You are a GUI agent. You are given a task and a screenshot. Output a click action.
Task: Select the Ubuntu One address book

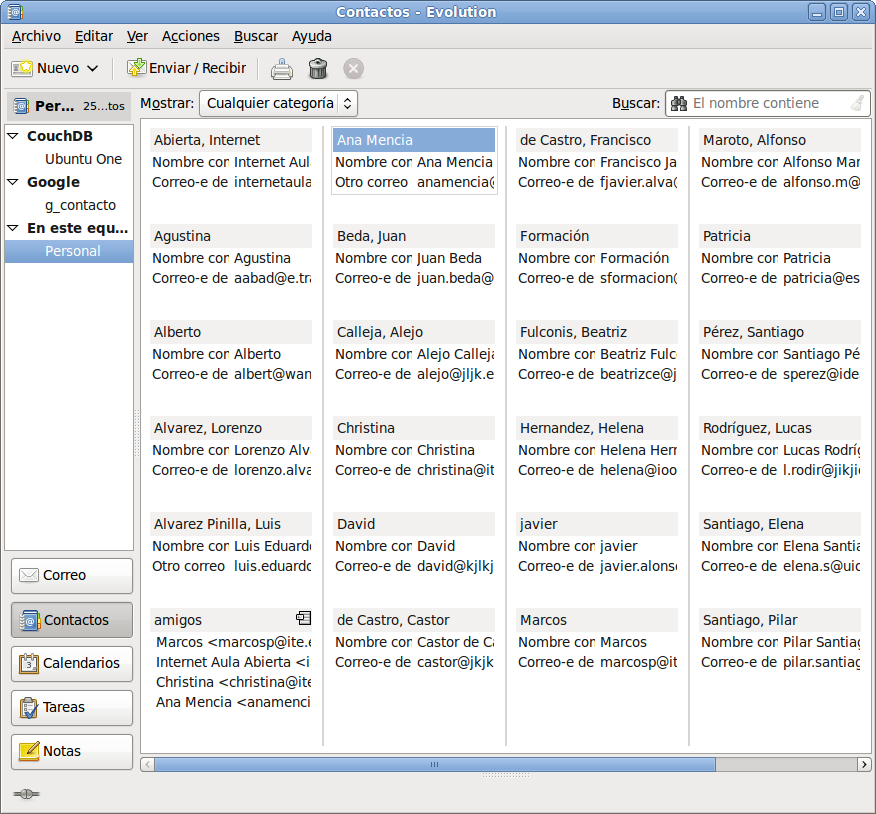click(83, 159)
